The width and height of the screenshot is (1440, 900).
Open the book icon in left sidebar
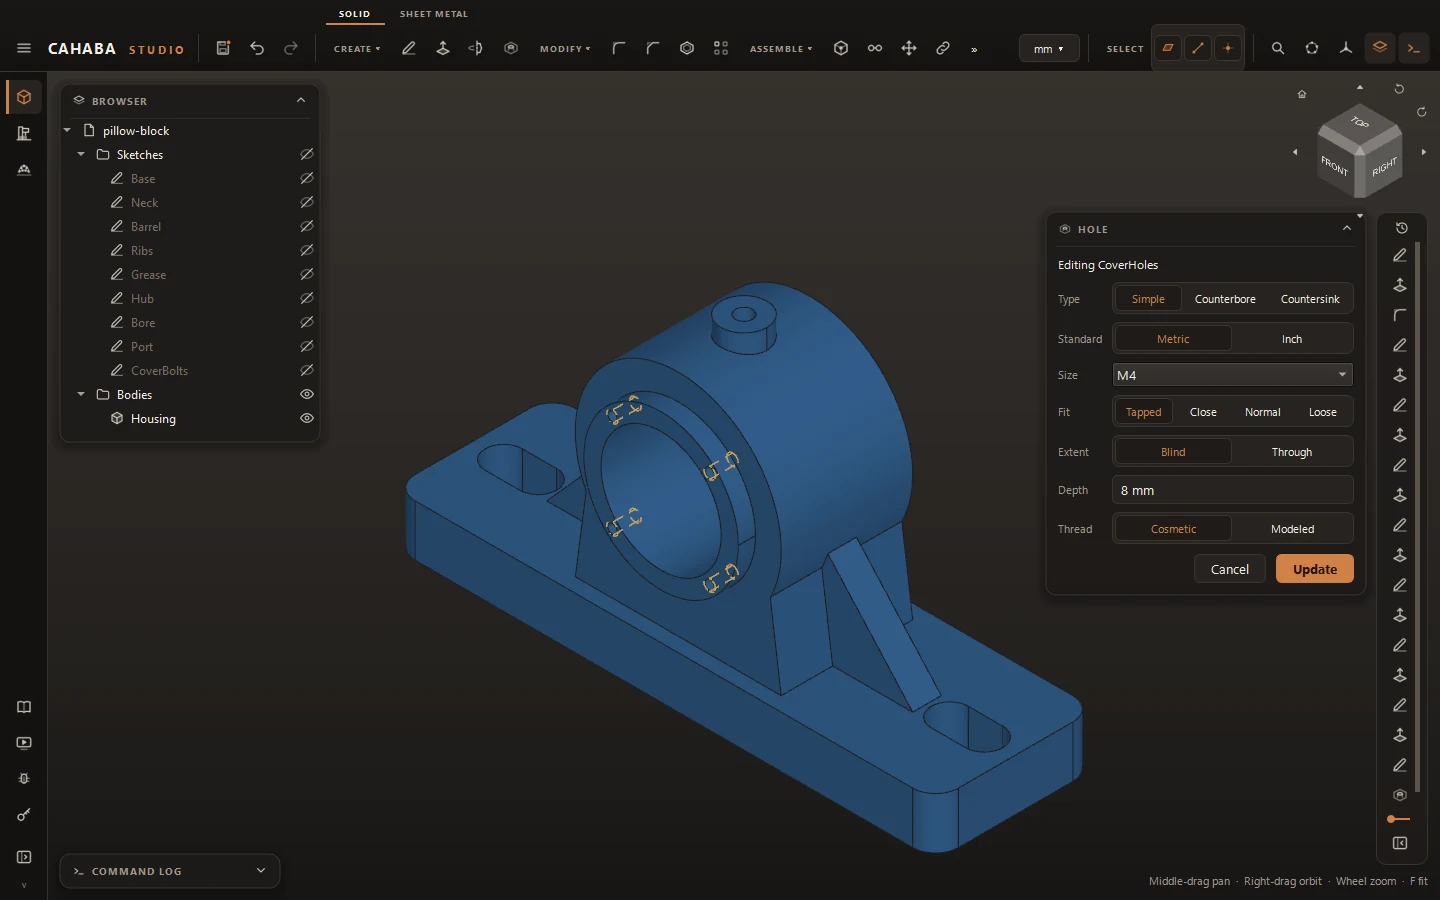[x=24, y=707]
